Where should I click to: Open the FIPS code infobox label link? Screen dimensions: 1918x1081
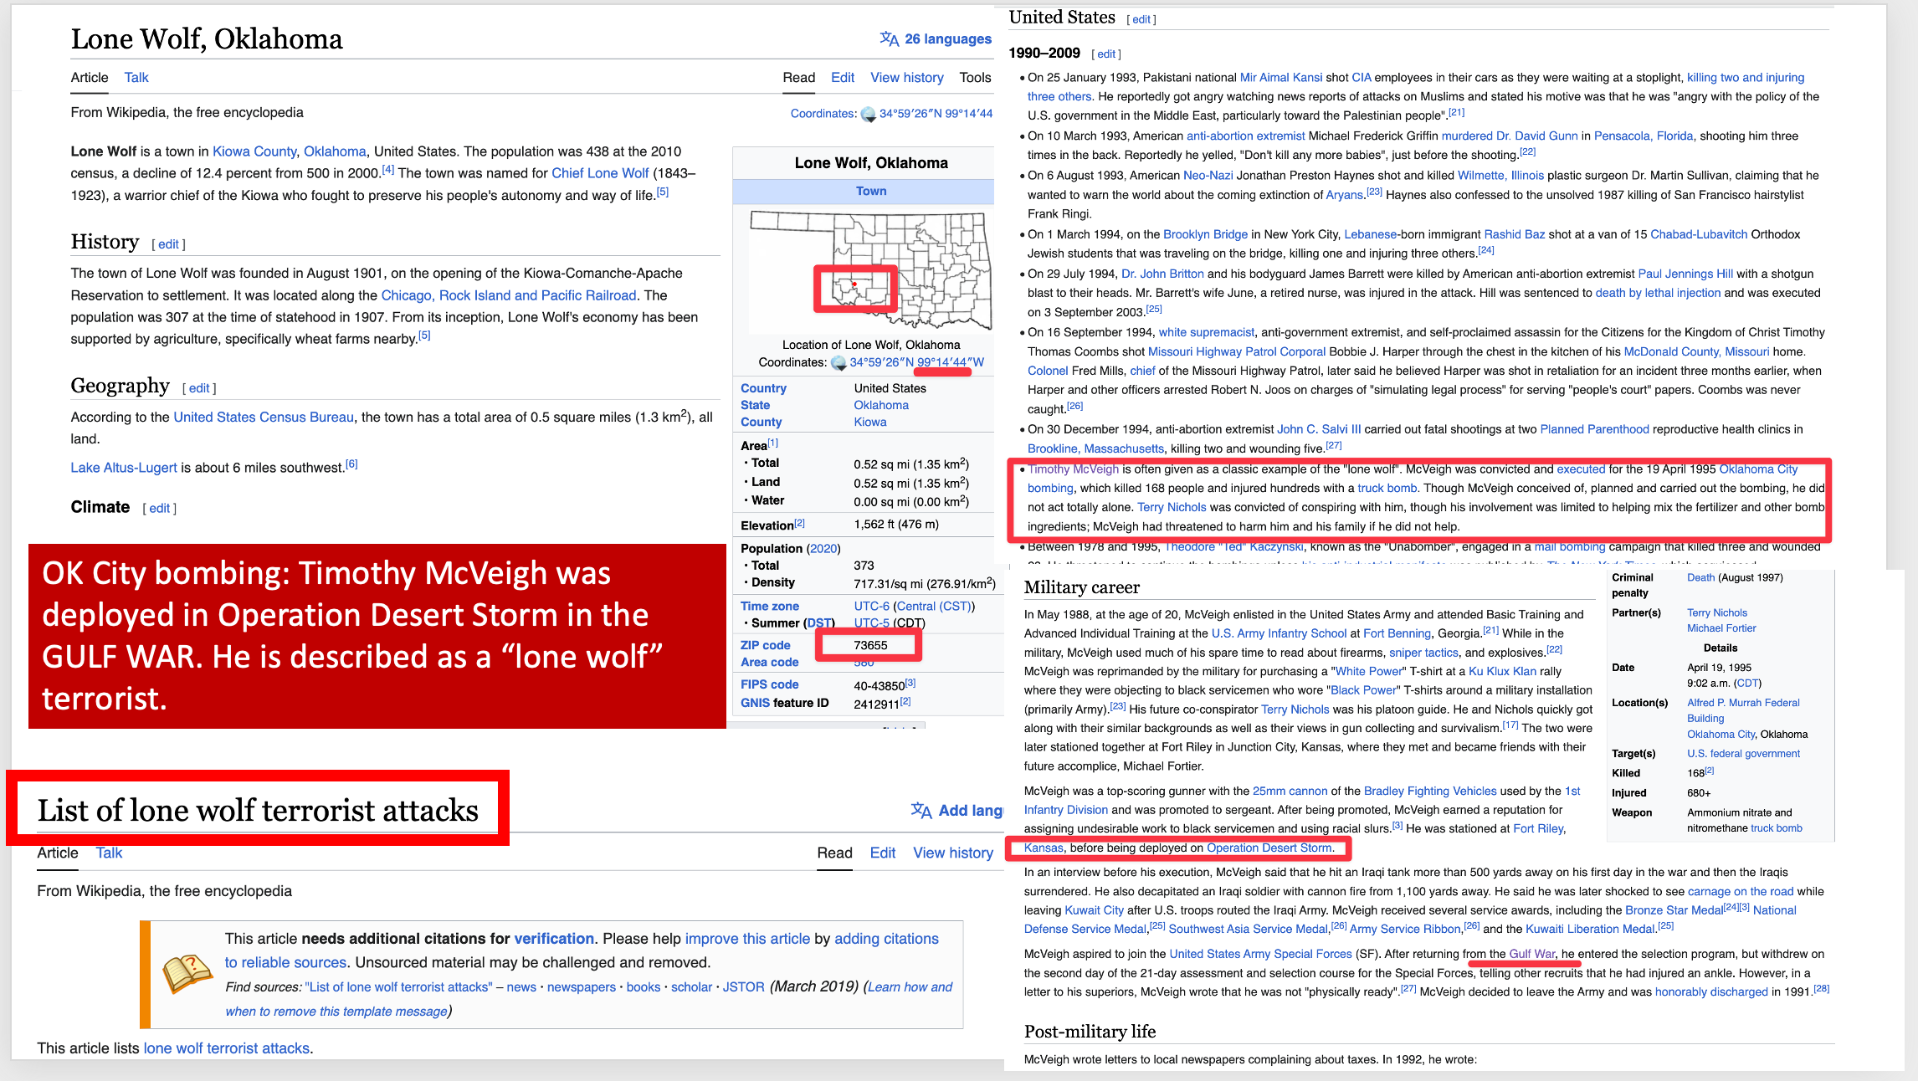(769, 685)
